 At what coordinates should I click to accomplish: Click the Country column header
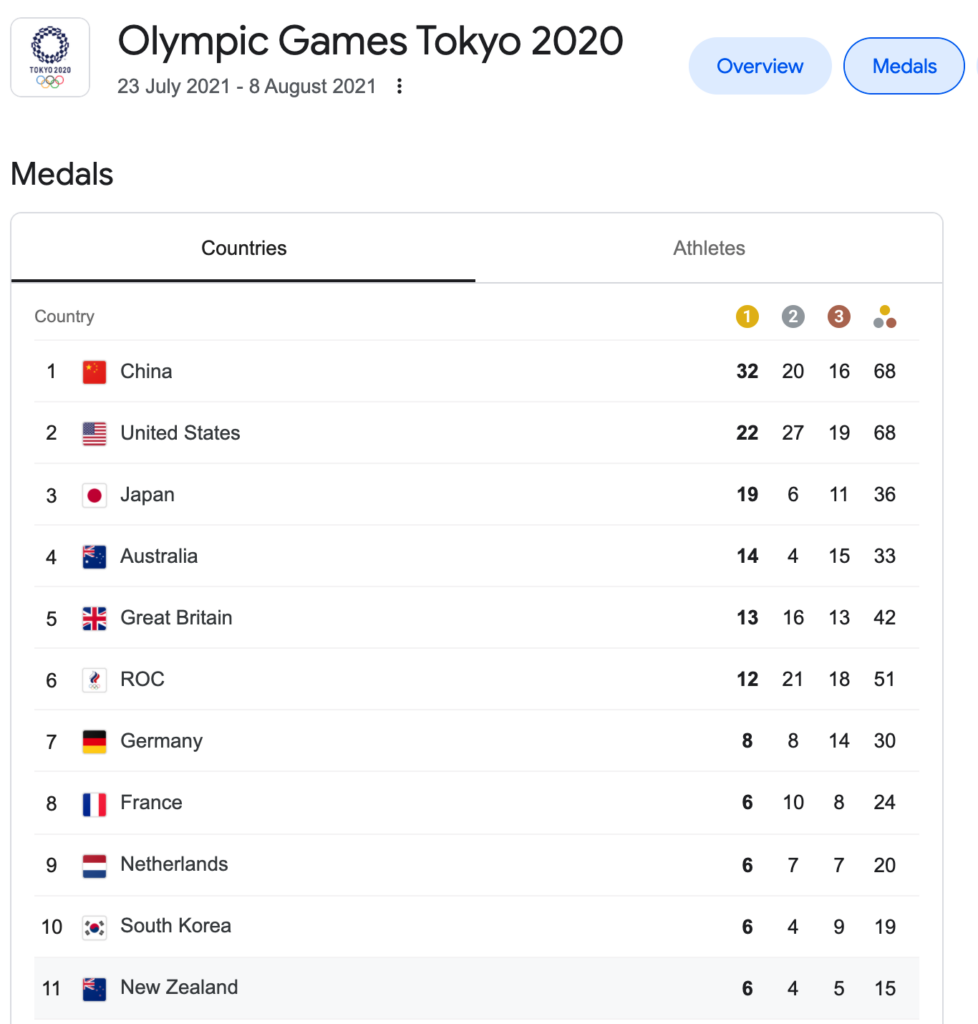point(64,316)
